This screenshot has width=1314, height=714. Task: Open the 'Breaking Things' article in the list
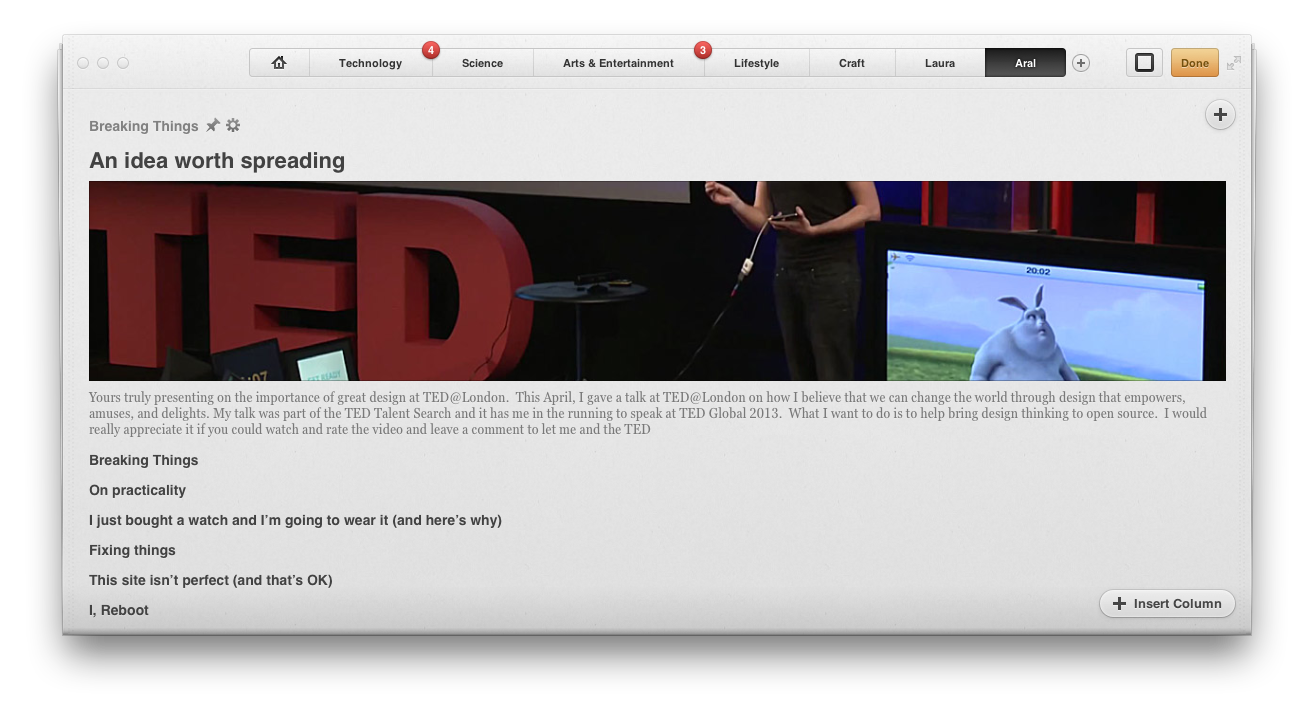[x=144, y=460]
